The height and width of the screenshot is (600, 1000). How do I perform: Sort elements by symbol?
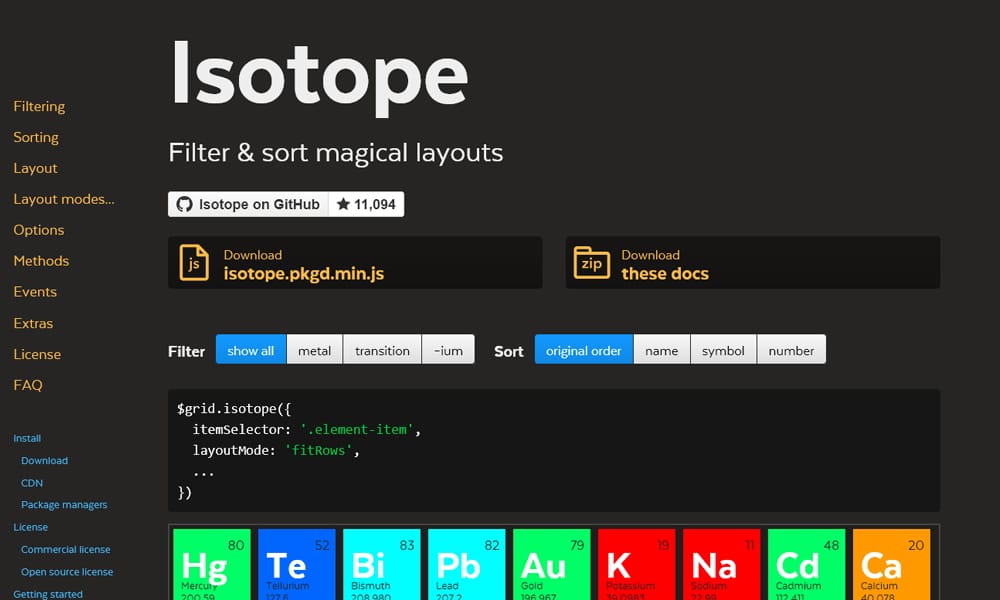click(x=723, y=350)
